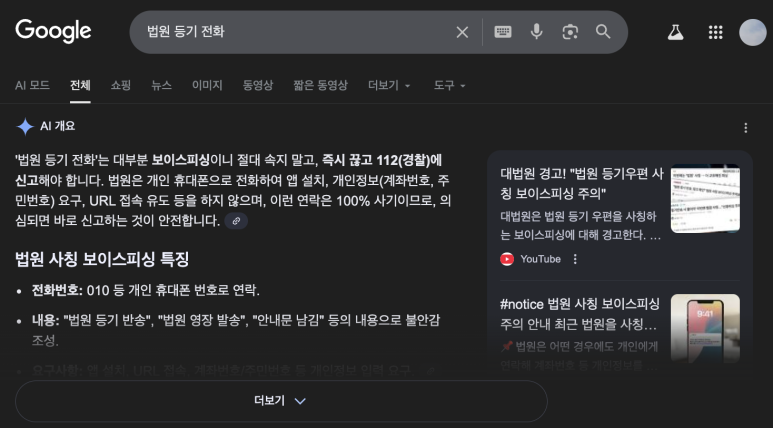Image resolution: width=773 pixels, height=428 pixels.
Task: Open Search Labs flask icon
Action: coord(675,33)
